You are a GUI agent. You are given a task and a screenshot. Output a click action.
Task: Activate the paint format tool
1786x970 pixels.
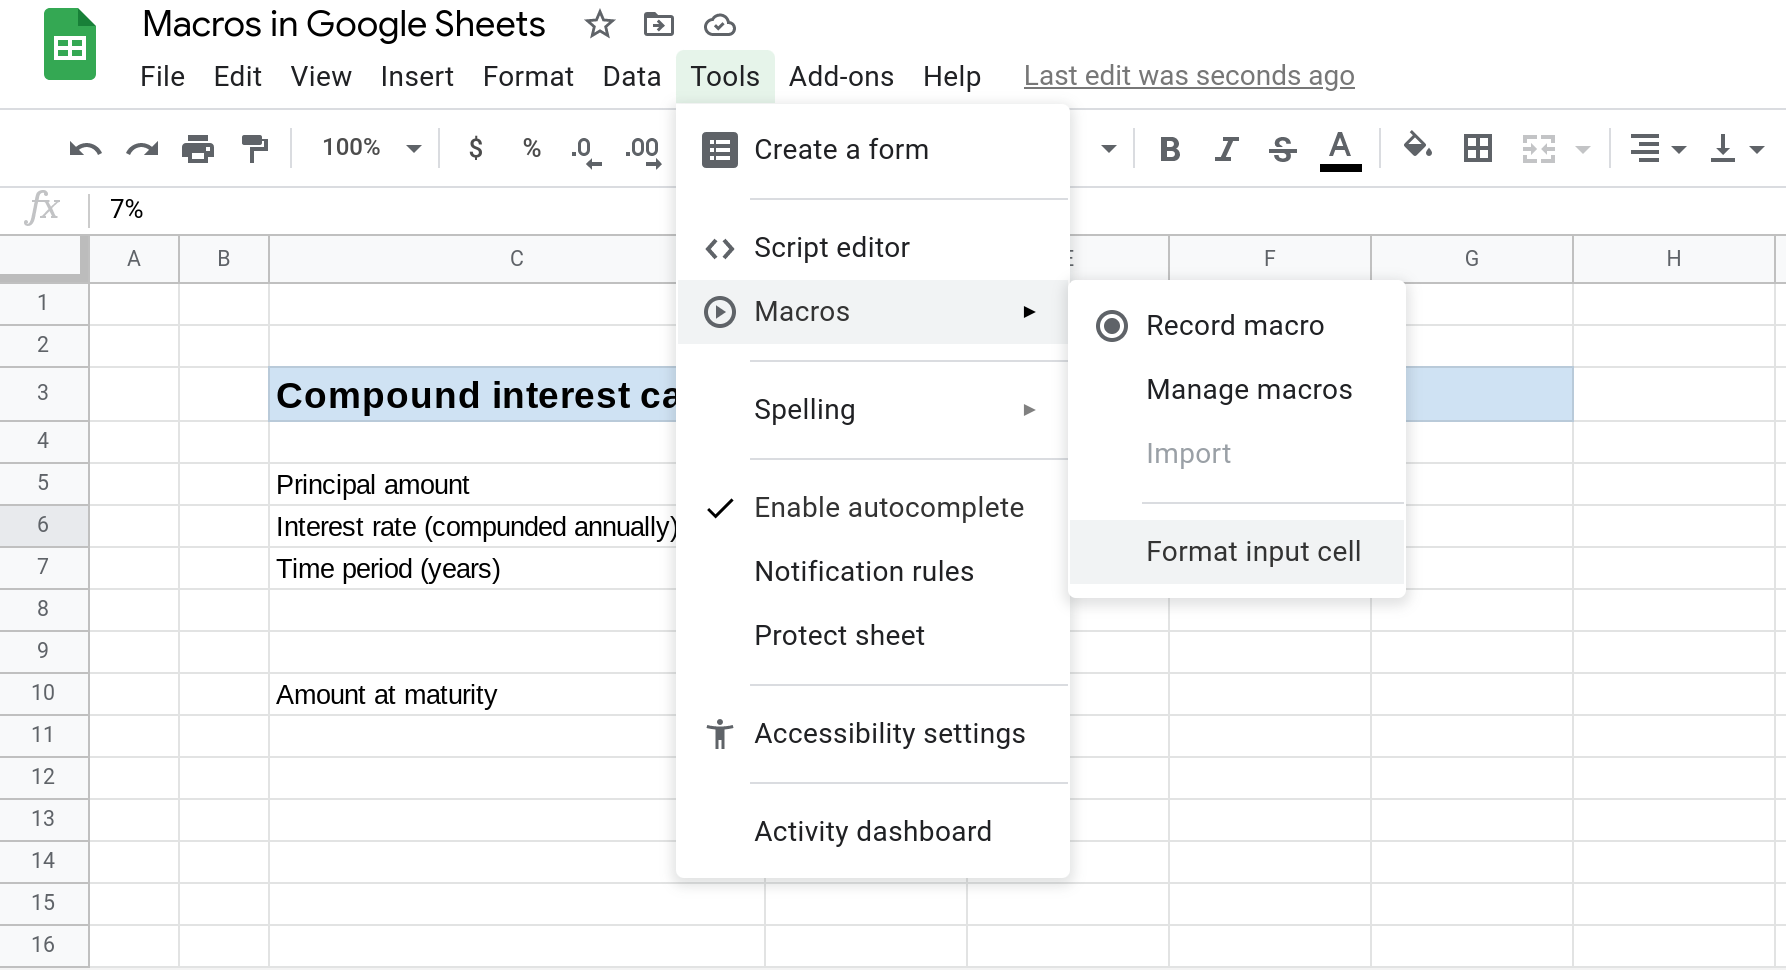[x=255, y=149]
